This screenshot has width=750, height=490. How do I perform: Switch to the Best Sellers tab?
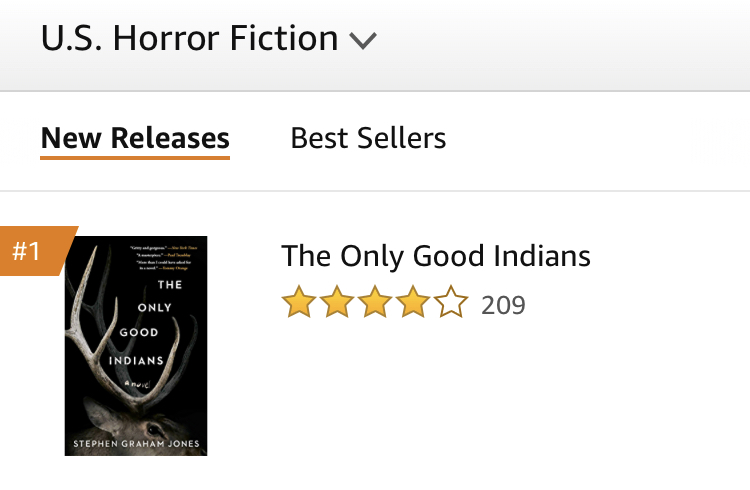click(x=368, y=138)
